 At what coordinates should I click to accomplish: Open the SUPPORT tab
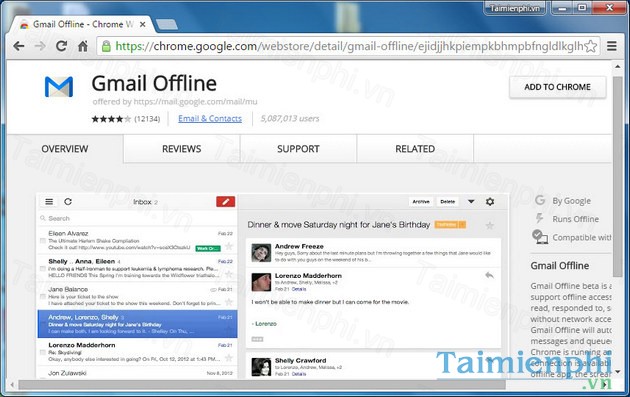298,149
